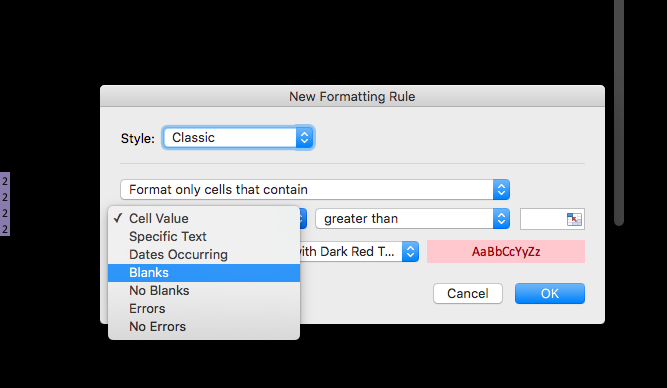Click the Cancel button
The width and height of the screenshot is (667, 388).
tap(467, 294)
